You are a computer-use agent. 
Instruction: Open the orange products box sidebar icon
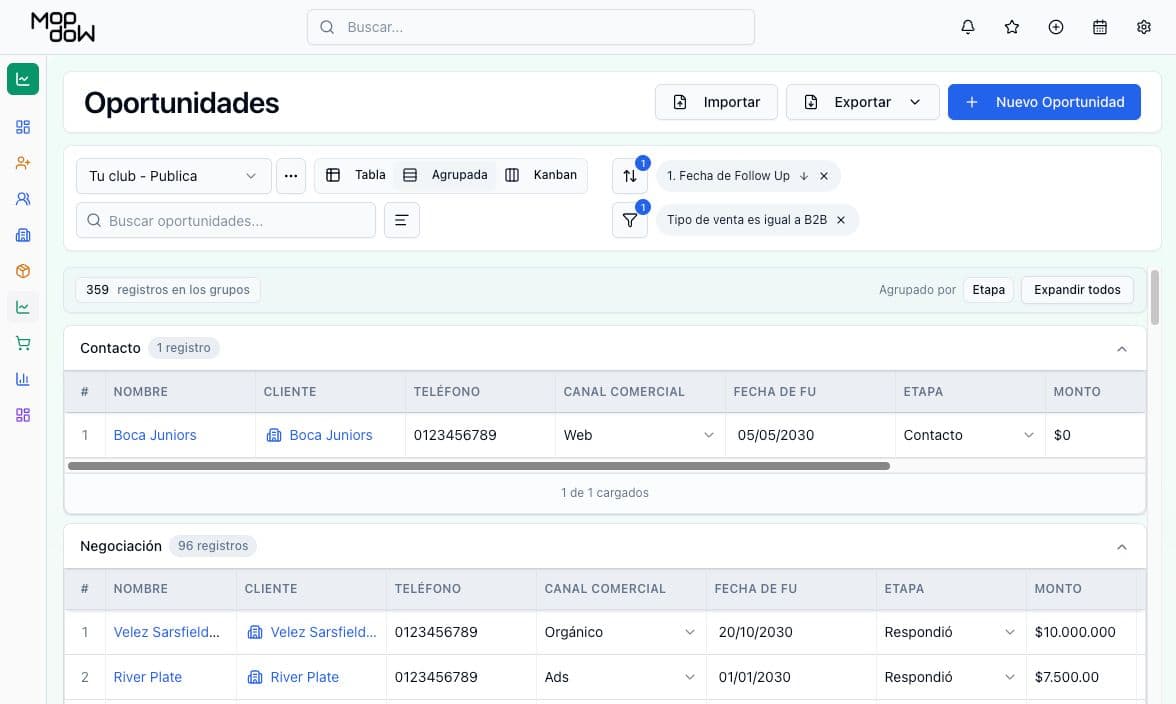[22, 271]
